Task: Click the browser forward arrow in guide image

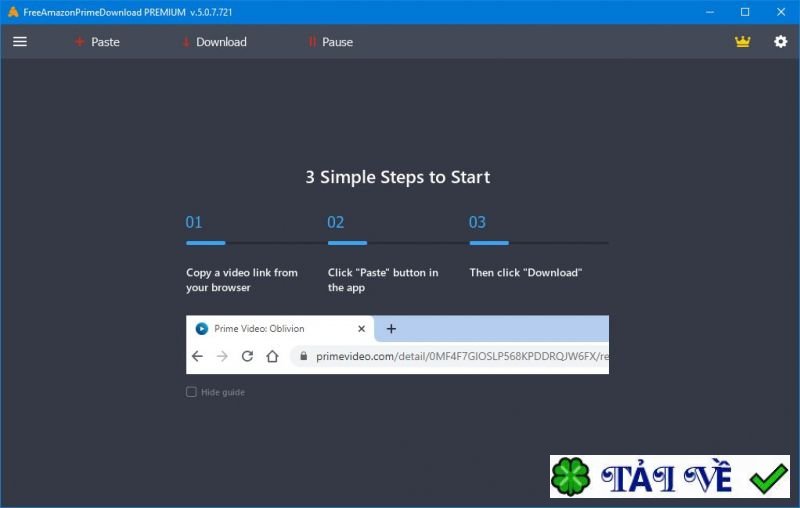Action: tap(222, 356)
